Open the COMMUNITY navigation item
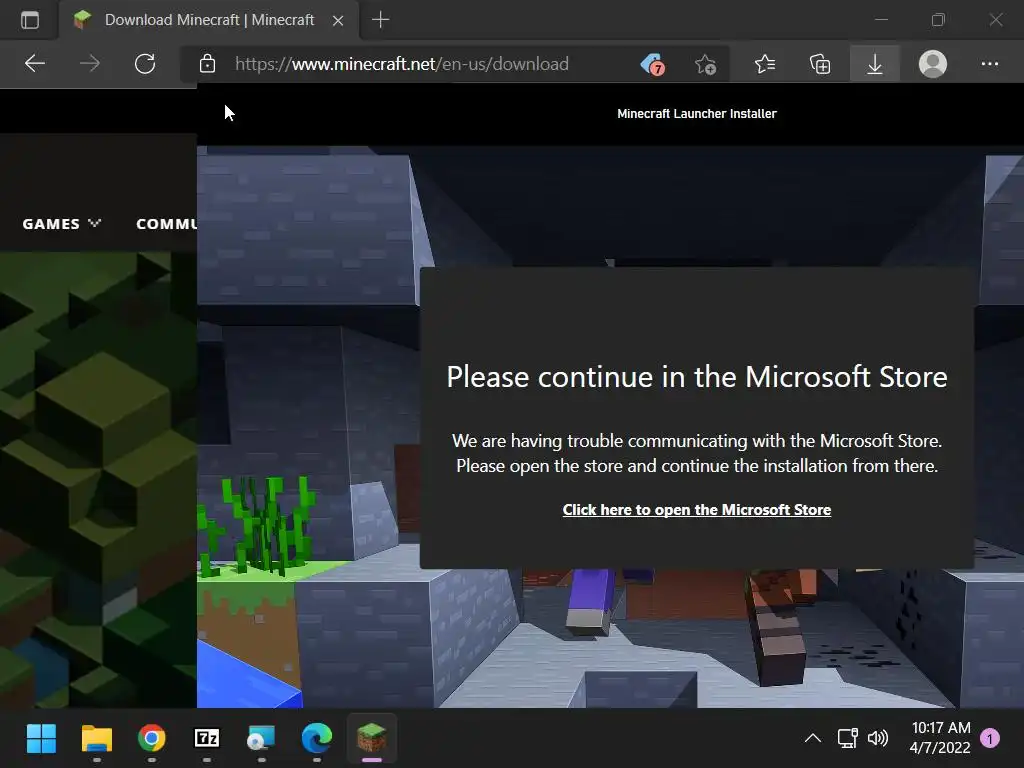 pos(167,224)
